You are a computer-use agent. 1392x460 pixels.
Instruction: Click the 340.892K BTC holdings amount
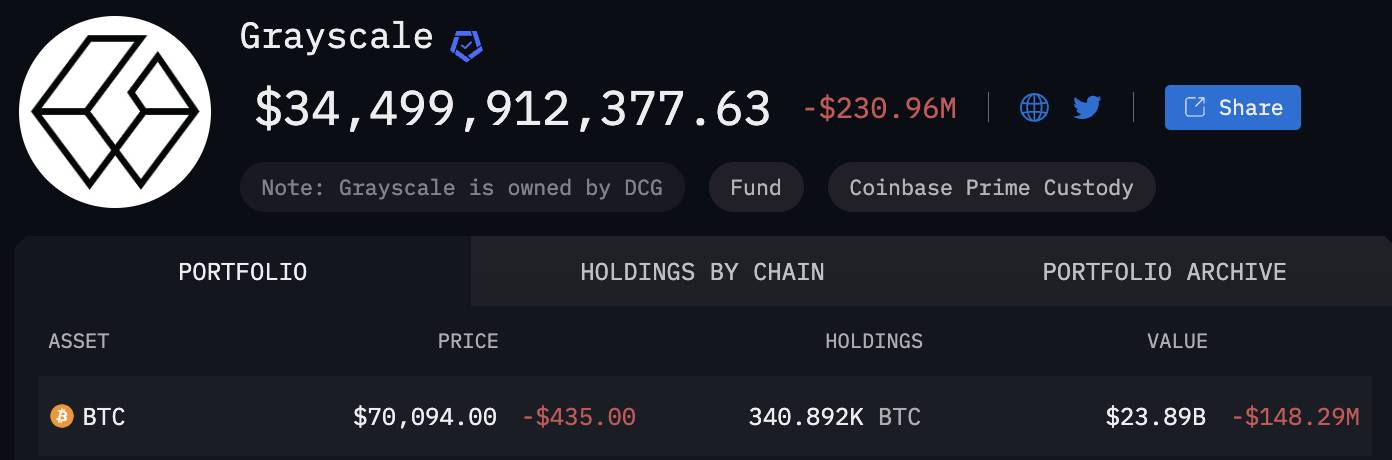(x=834, y=417)
